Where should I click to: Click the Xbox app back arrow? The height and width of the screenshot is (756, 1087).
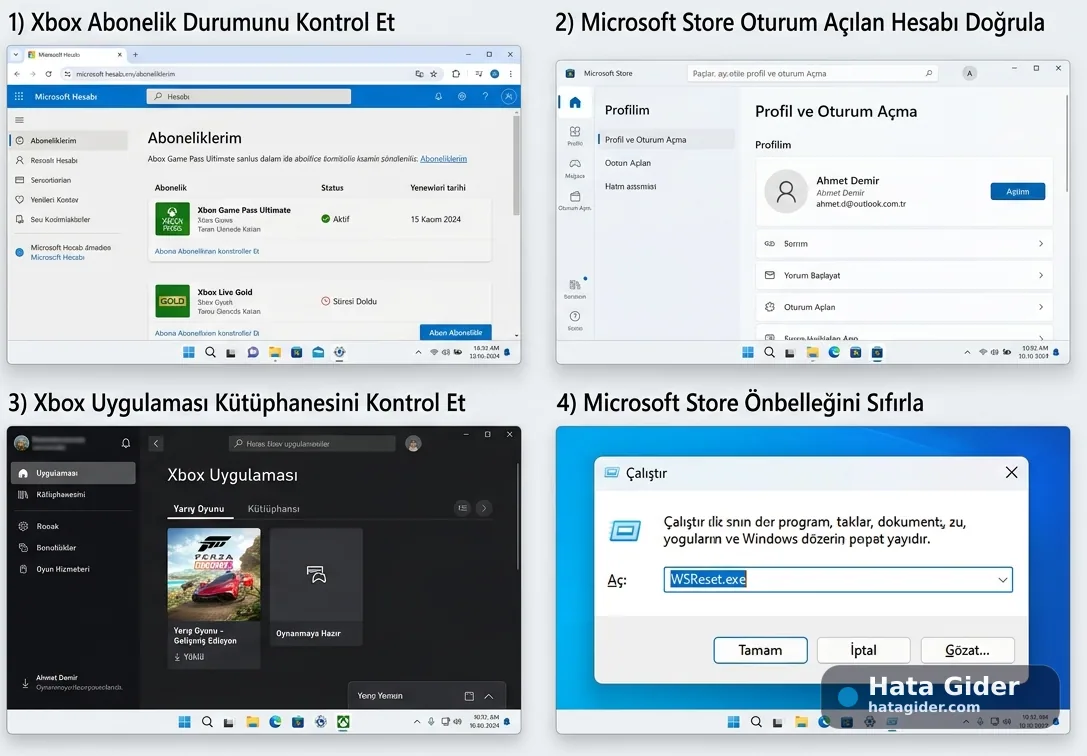156,443
